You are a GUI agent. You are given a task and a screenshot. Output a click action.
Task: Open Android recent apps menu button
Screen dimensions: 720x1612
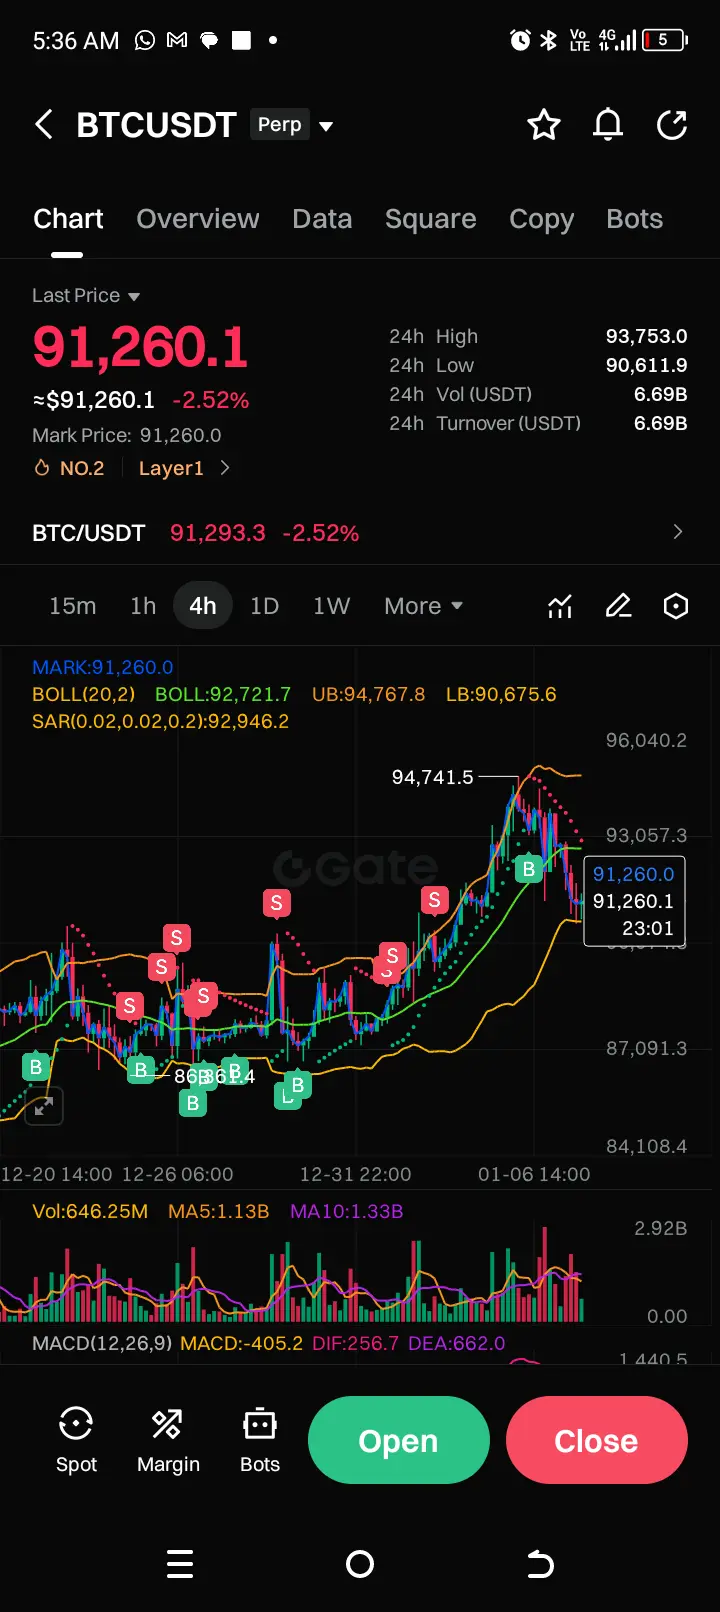(180, 1564)
